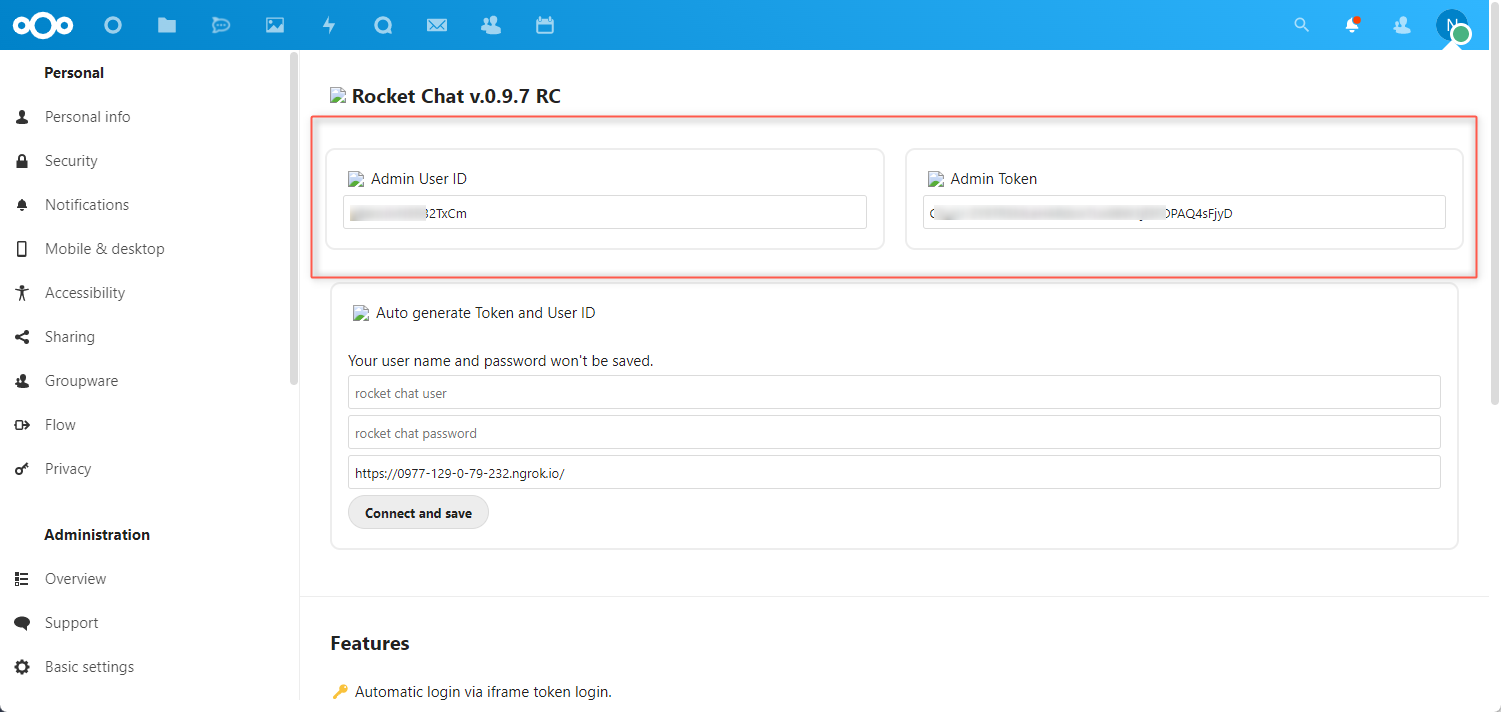Click the 'Admin User ID' label
This screenshot has height=712, width=1501.
(x=419, y=179)
